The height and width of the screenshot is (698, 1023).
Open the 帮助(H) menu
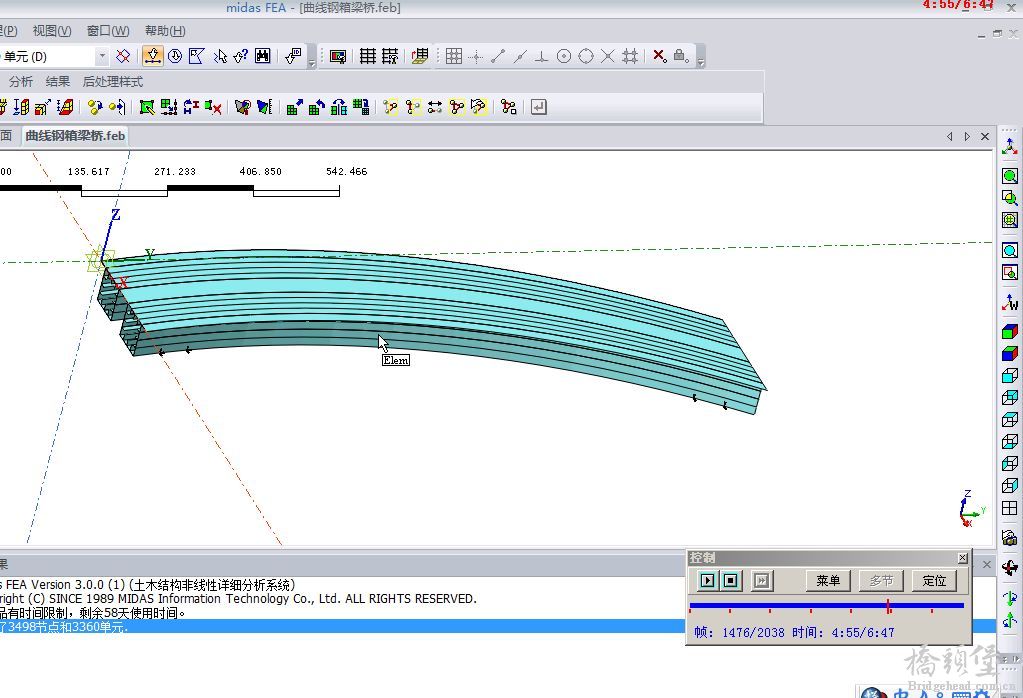[x=165, y=31]
